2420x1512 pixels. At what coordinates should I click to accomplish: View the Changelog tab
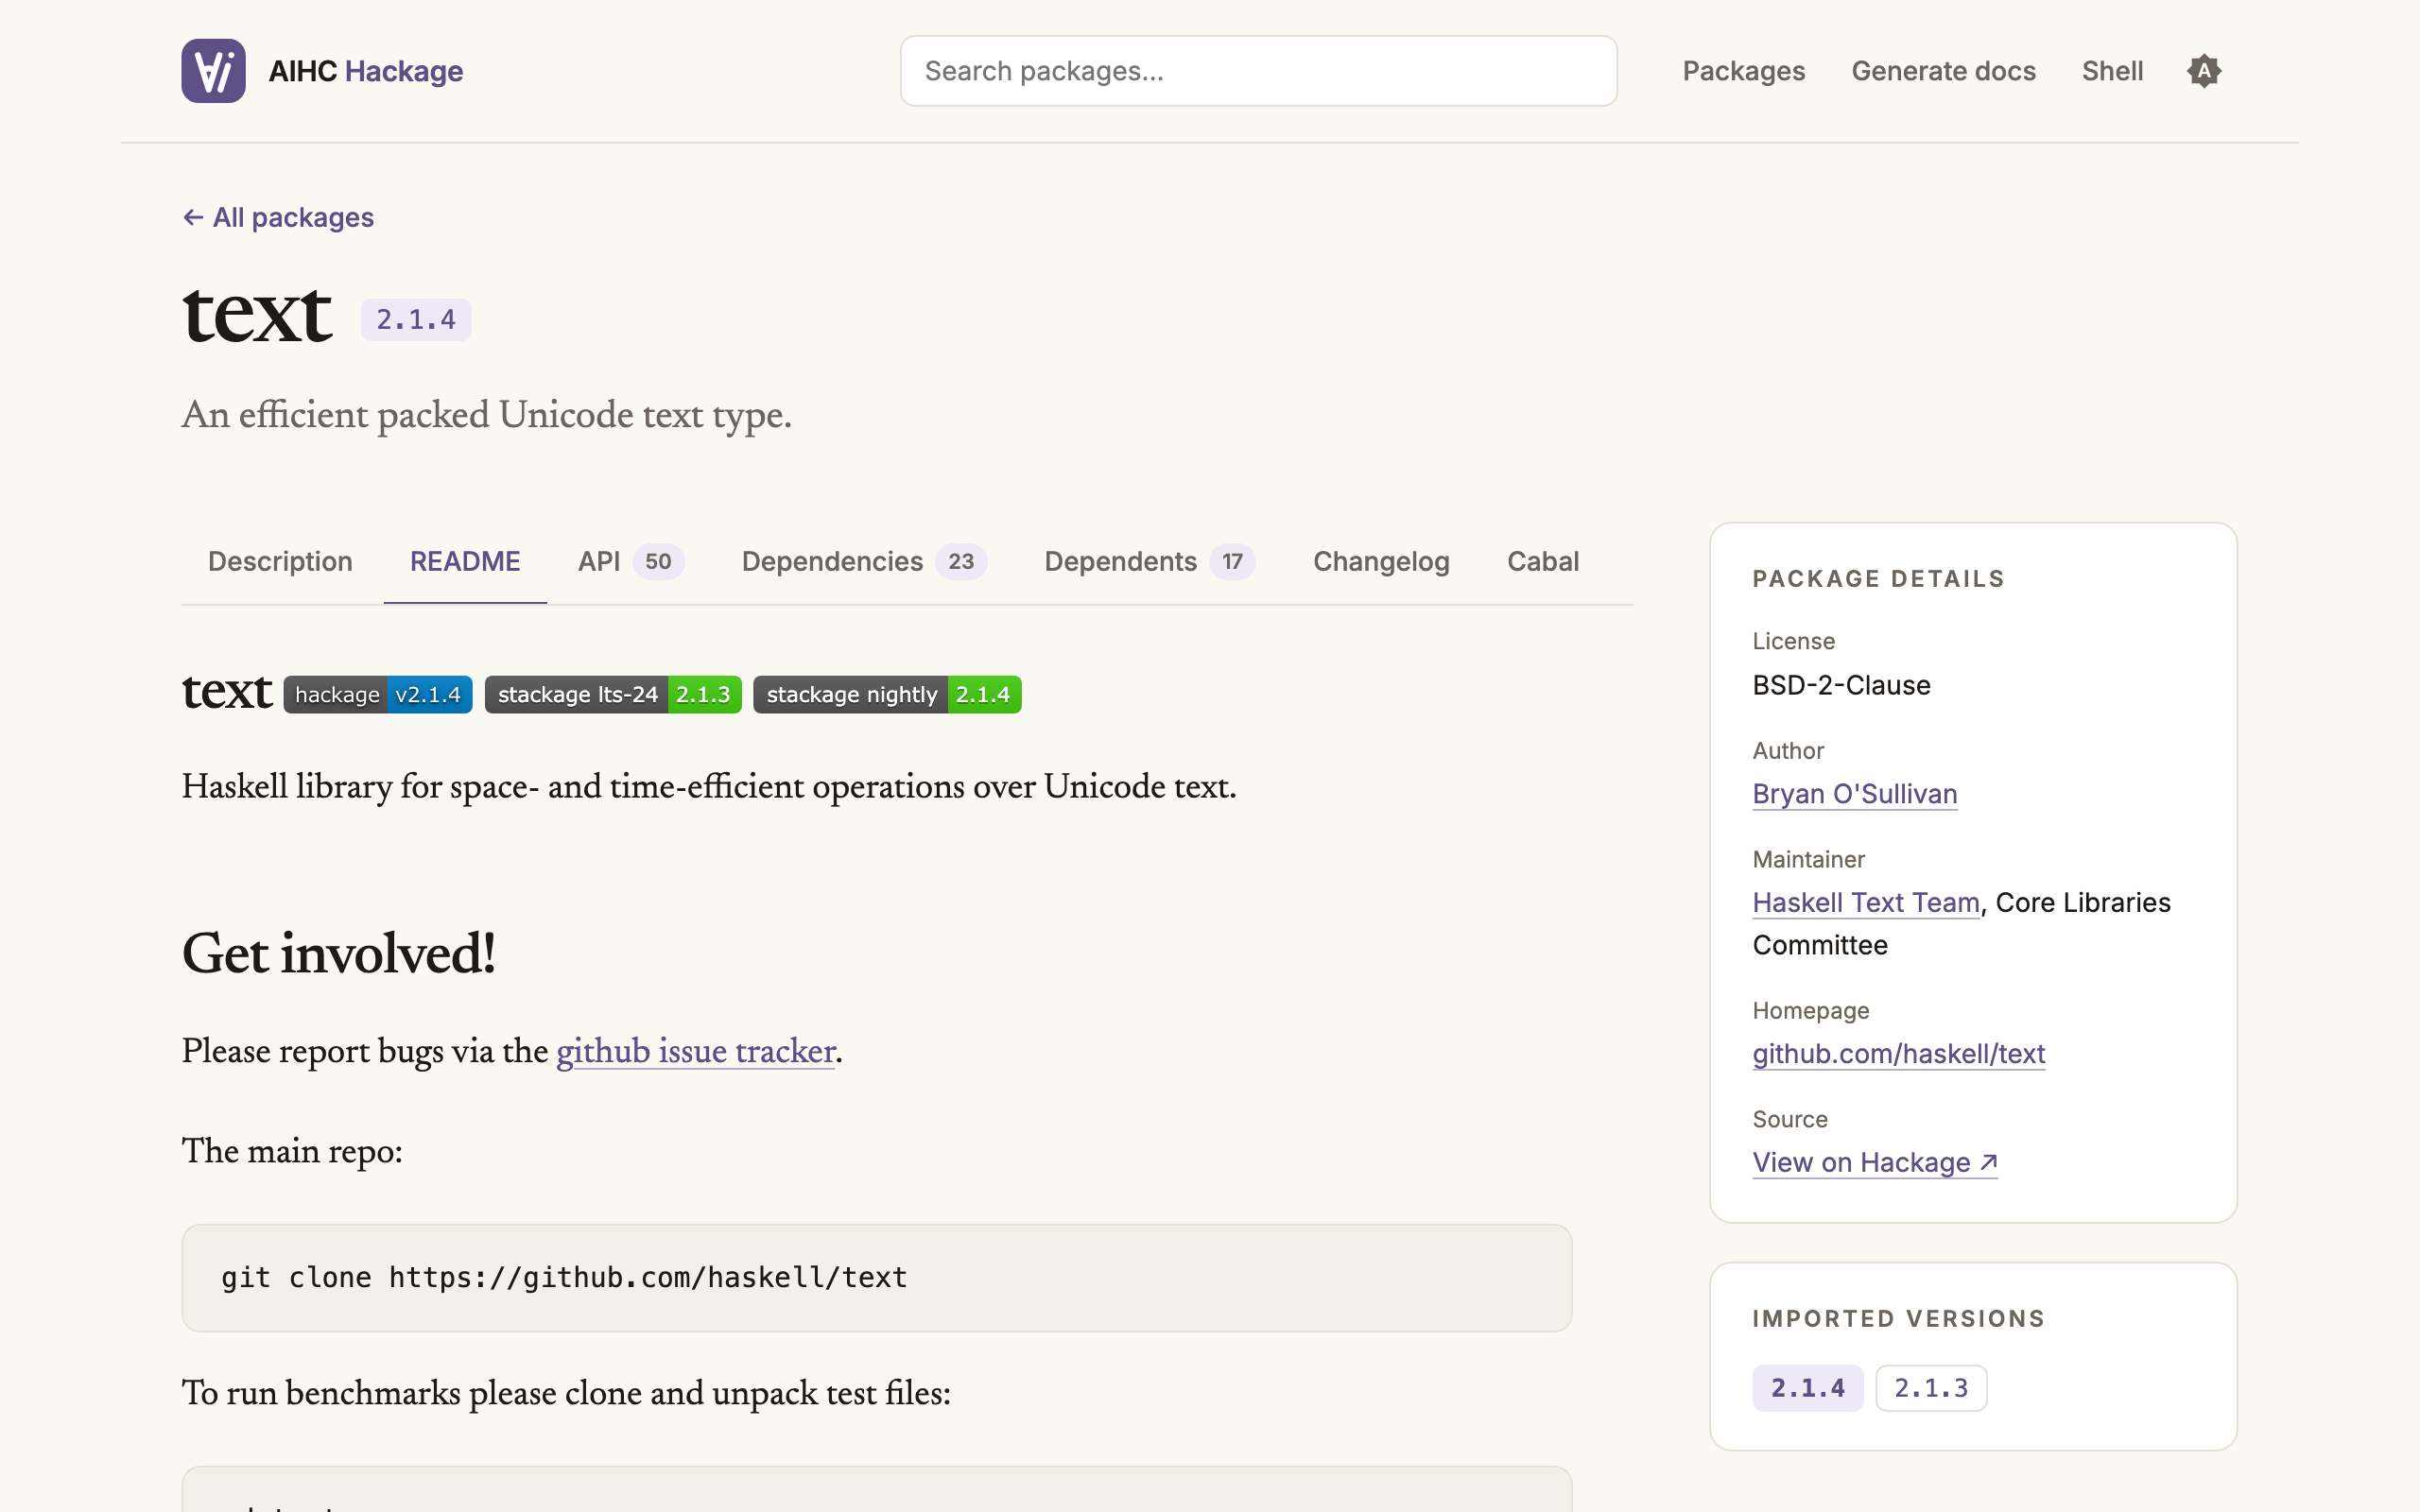[1381, 561]
